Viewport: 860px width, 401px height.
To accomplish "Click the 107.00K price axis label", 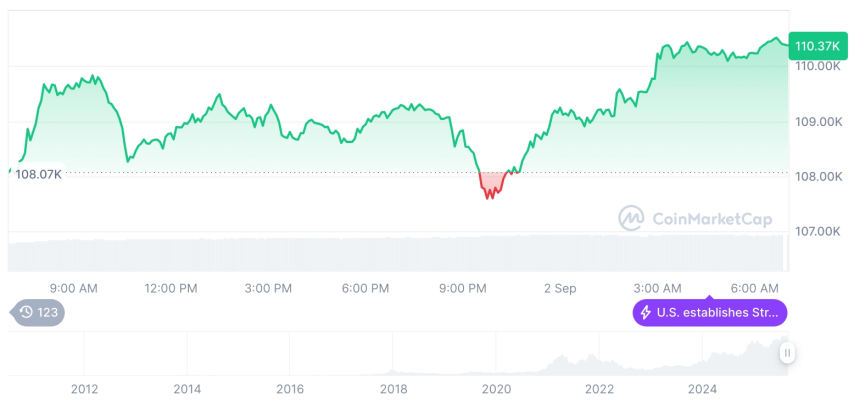I will point(816,231).
